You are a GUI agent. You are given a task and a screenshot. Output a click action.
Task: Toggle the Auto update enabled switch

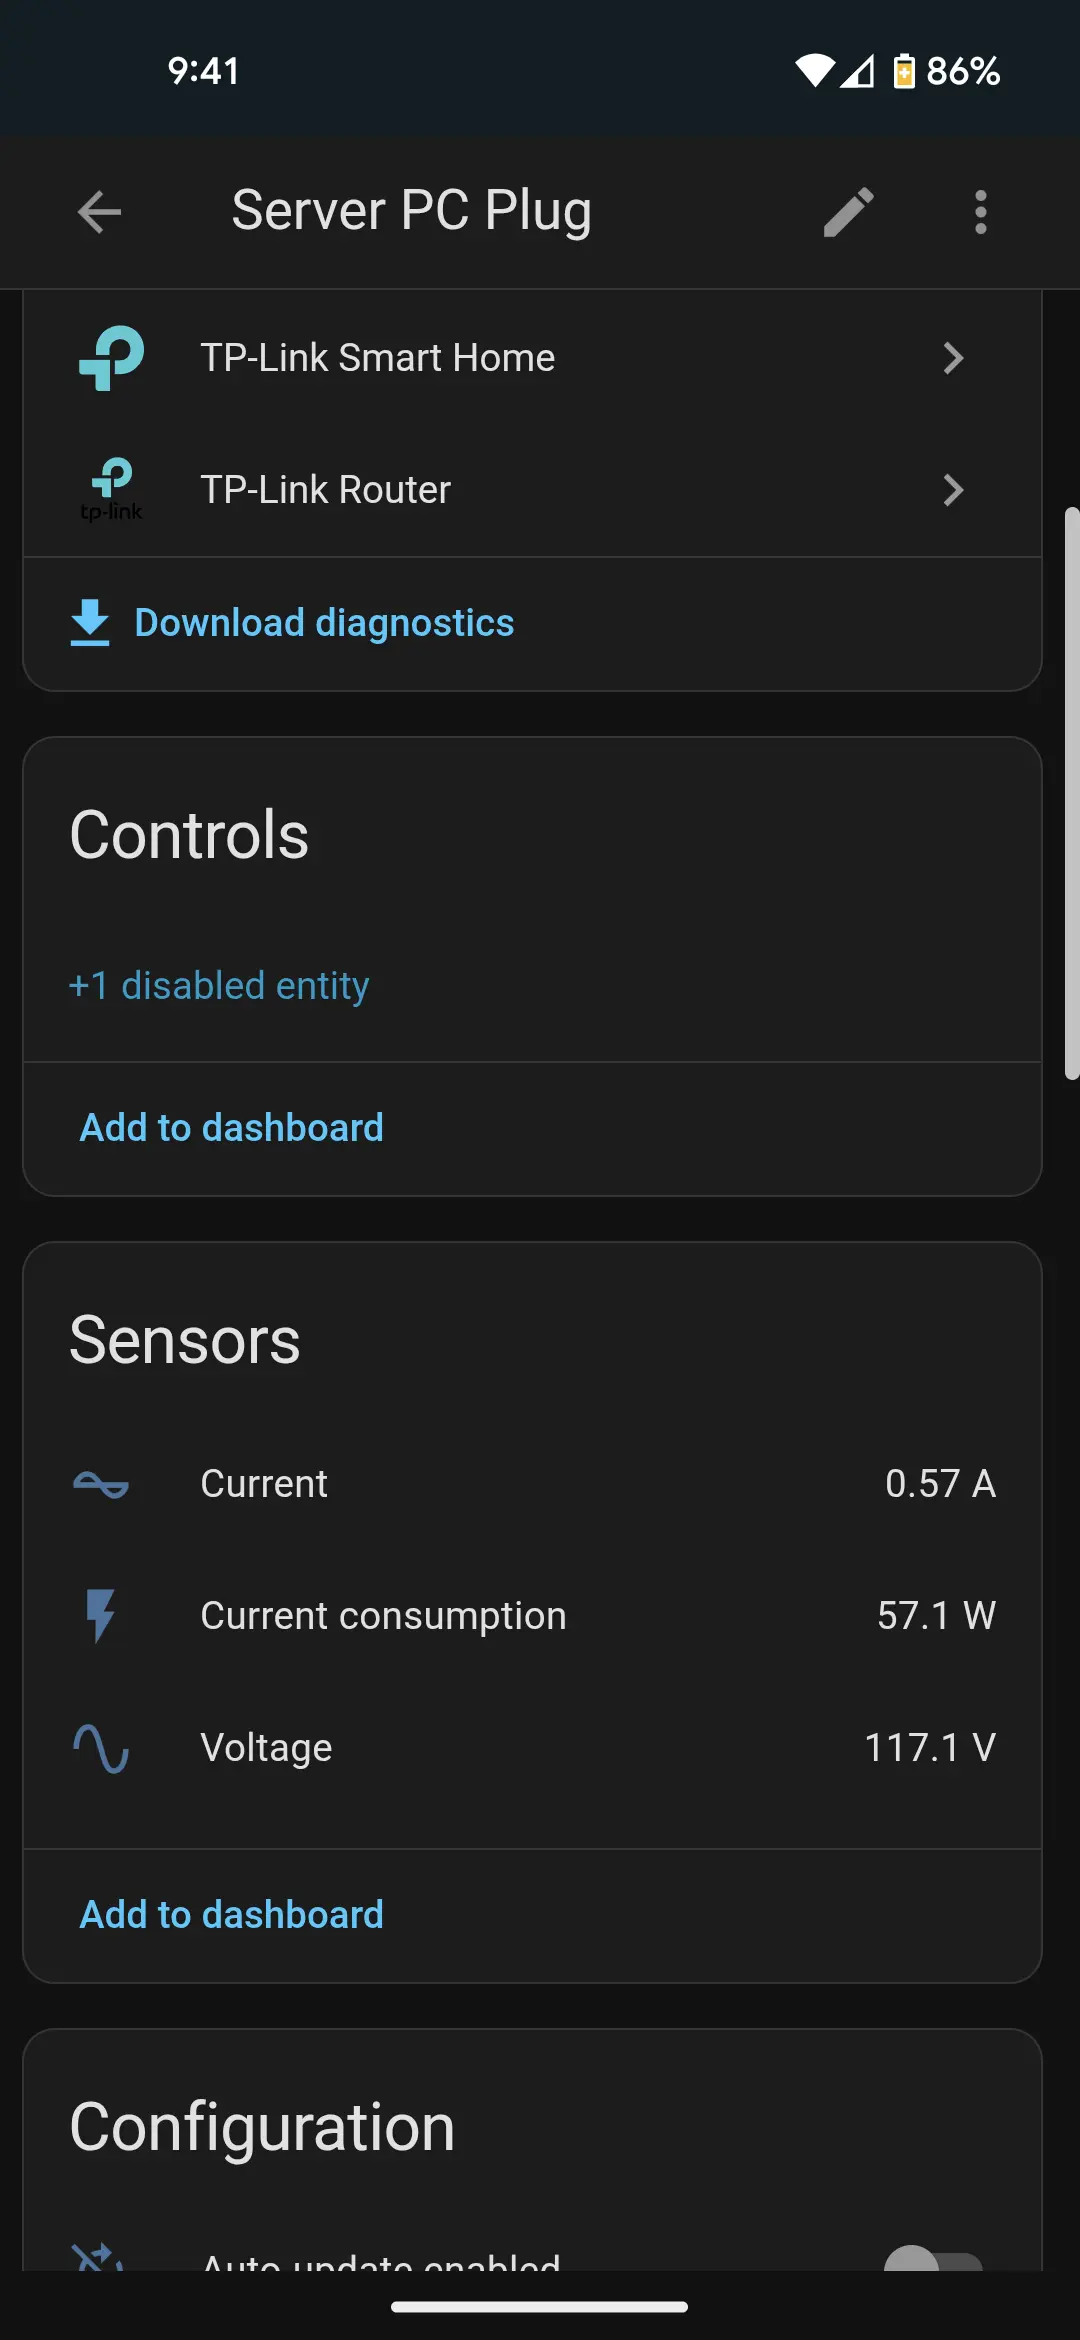tap(934, 2258)
